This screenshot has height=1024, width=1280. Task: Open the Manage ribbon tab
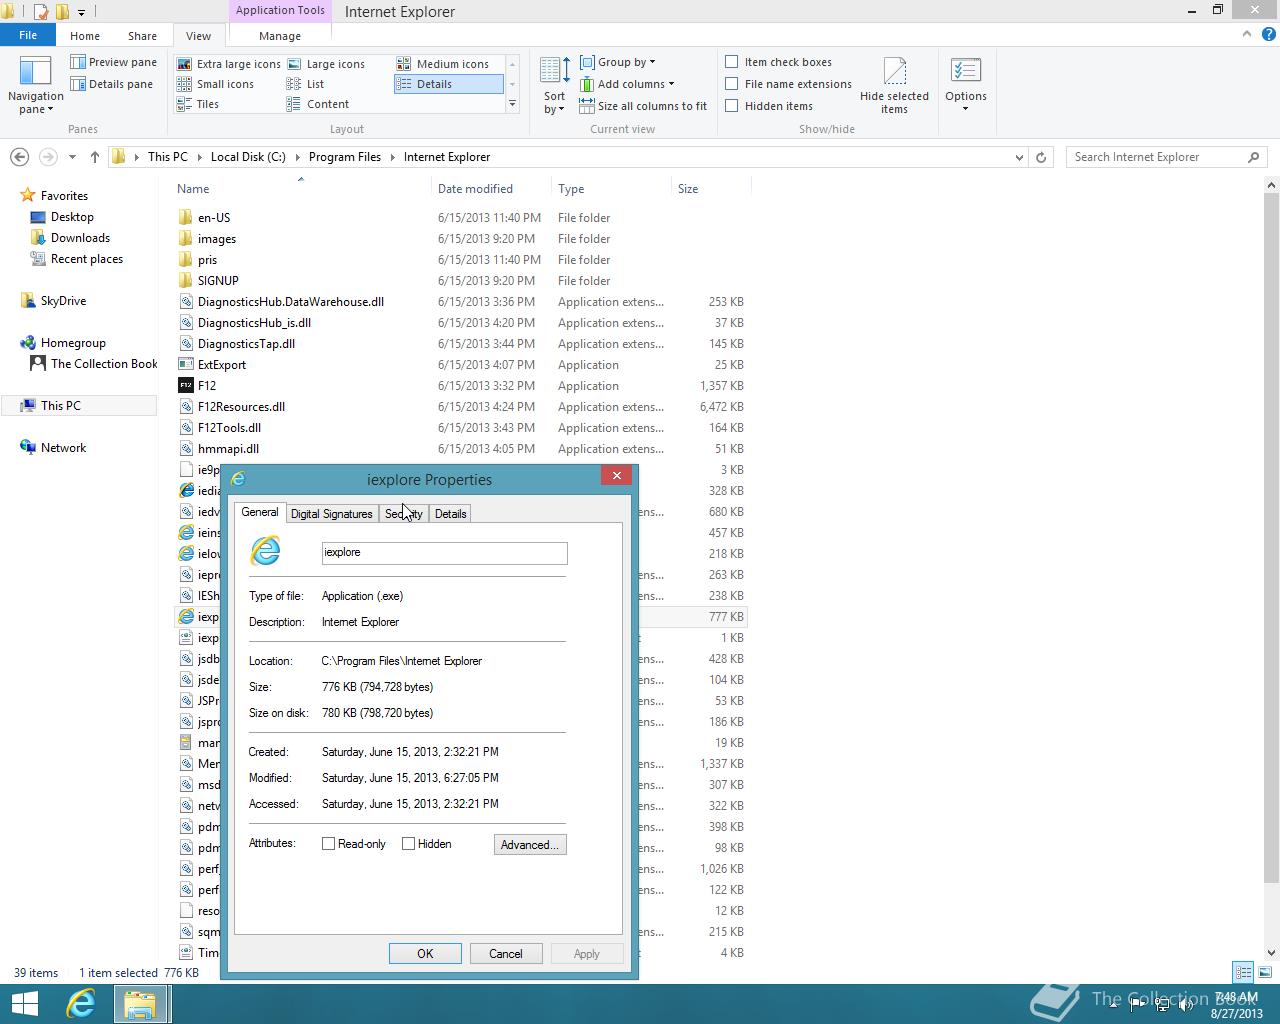point(280,35)
